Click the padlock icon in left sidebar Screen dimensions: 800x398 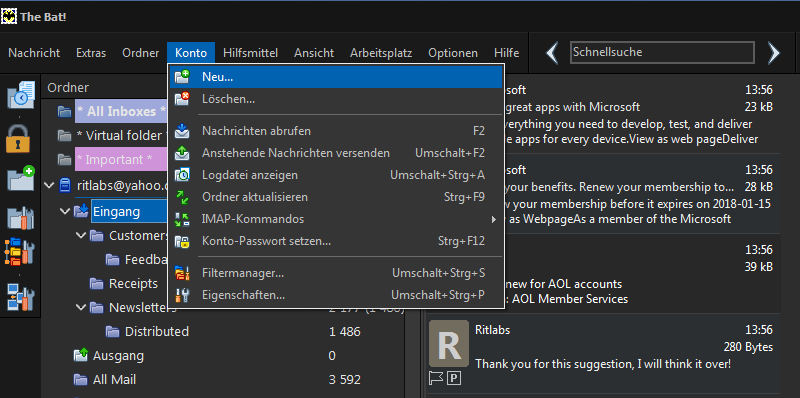pos(18,138)
